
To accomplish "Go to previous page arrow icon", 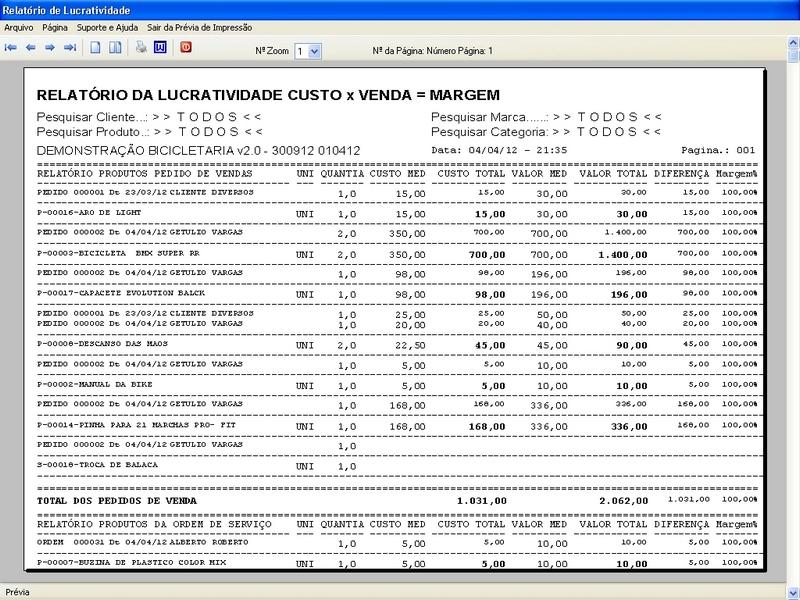I will pos(31,48).
